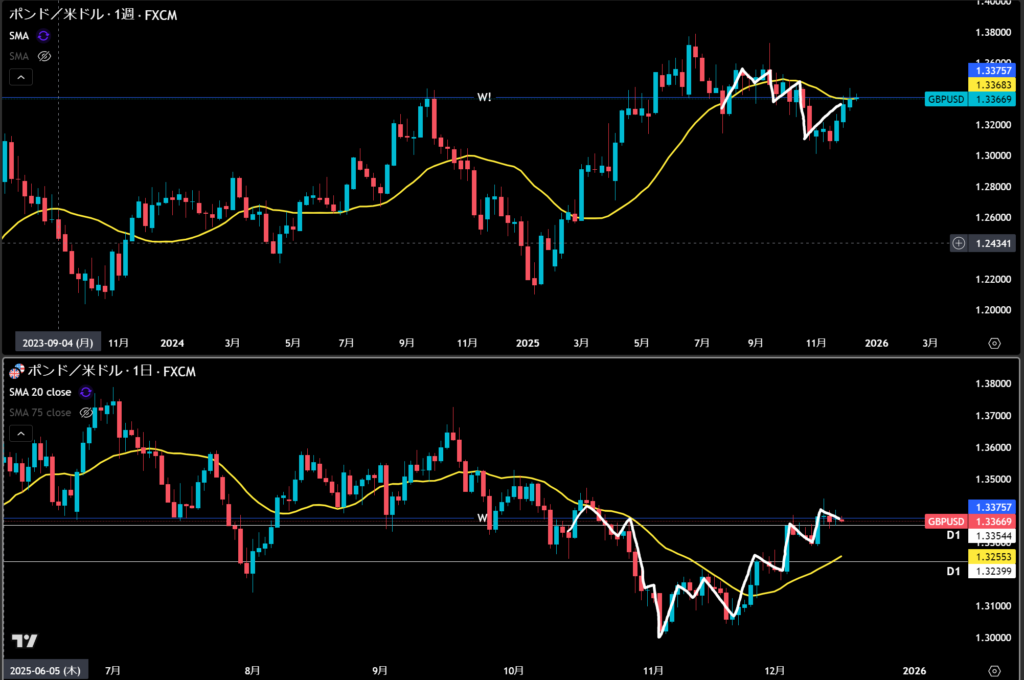
Task: Click the purple SMA refresh icon on weekly chart
Action: [x=44, y=36]
